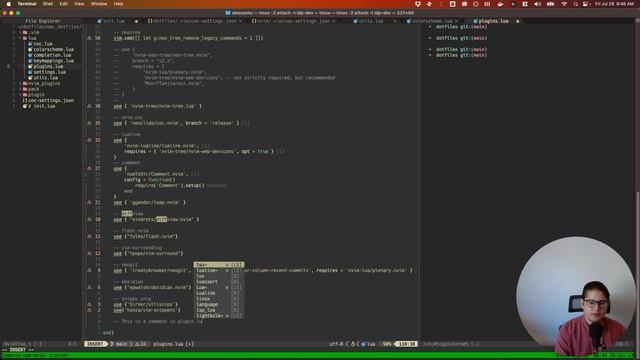
Task: Click warning sign beside leap.nvim line
Action: pos(89,202)
